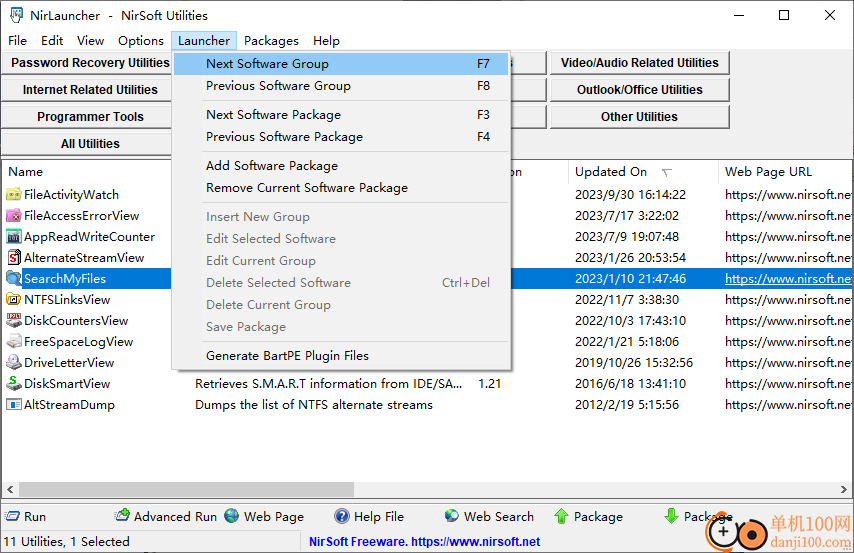This screenshot has height=553, width=854.
Task: Click the FileActivityWatch row icon
Action: click(x=14, y=195)
